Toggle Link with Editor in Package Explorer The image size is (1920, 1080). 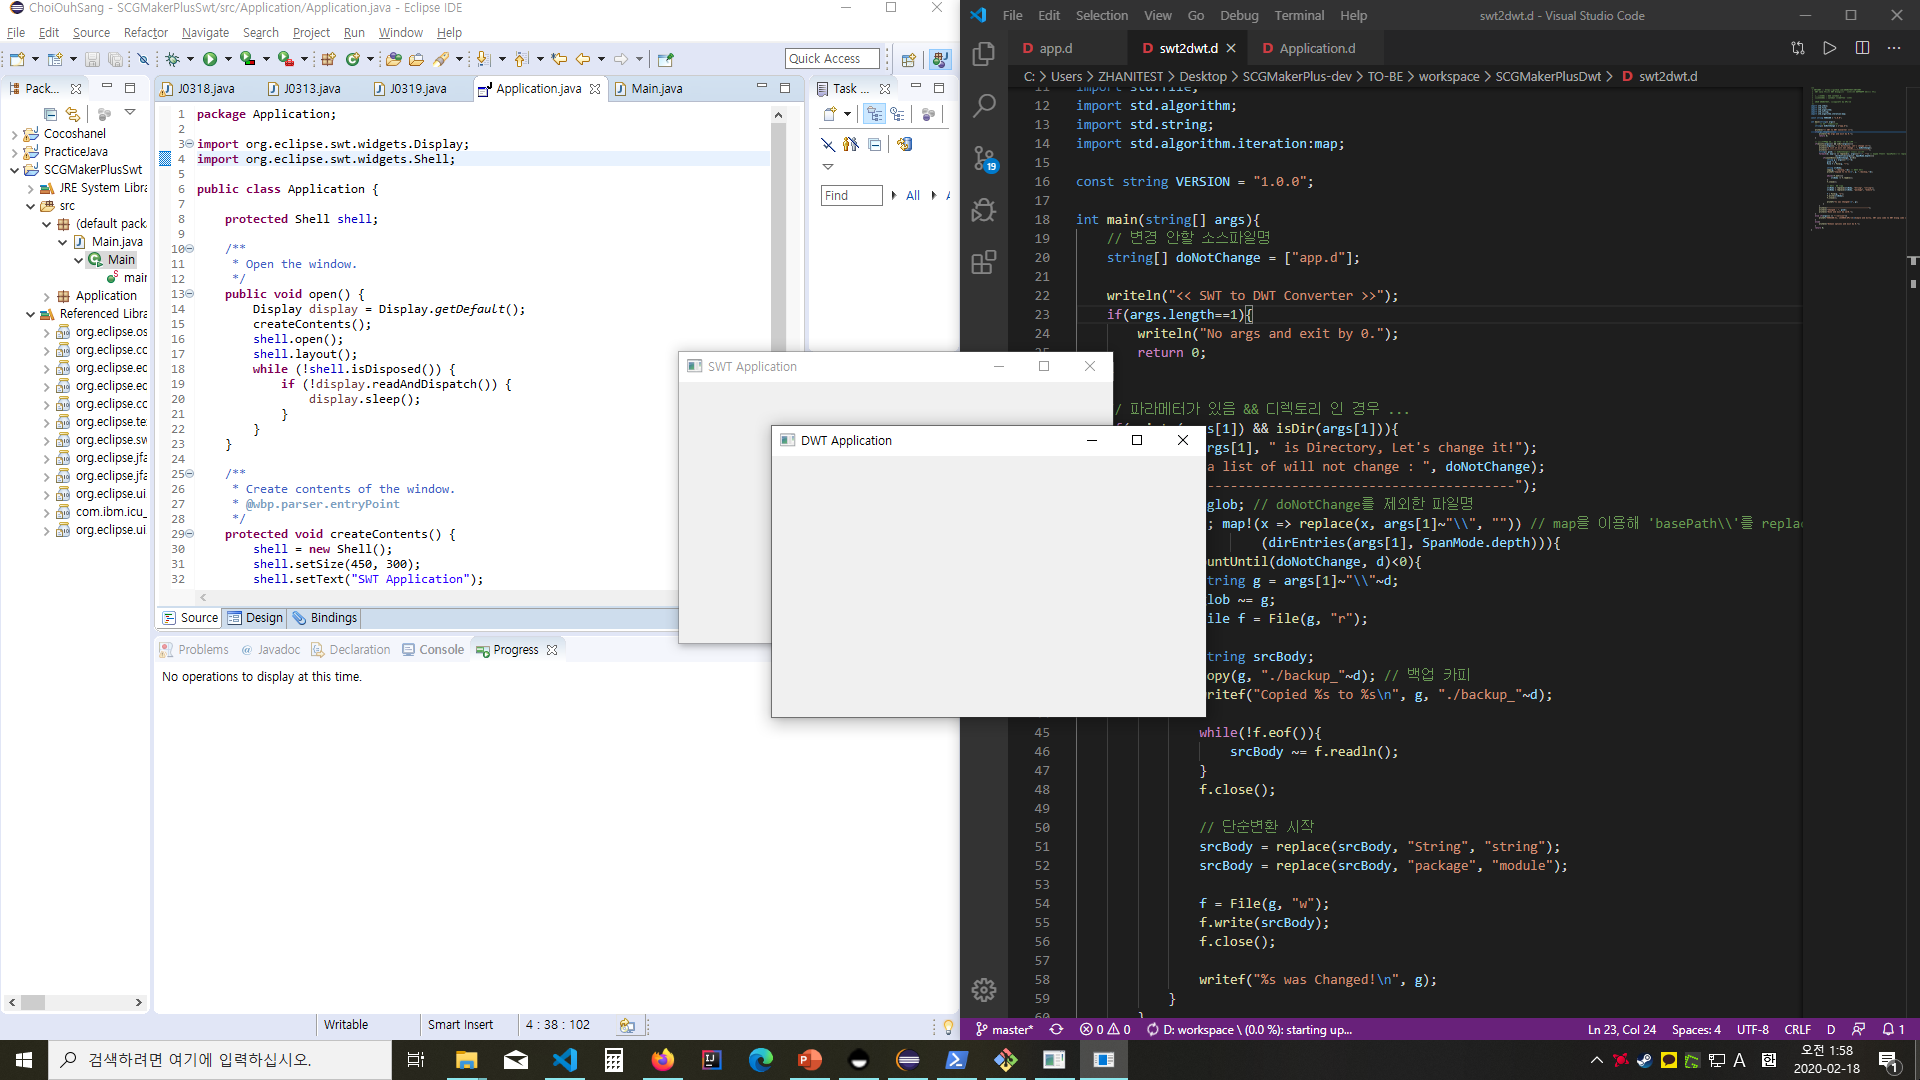72,114
